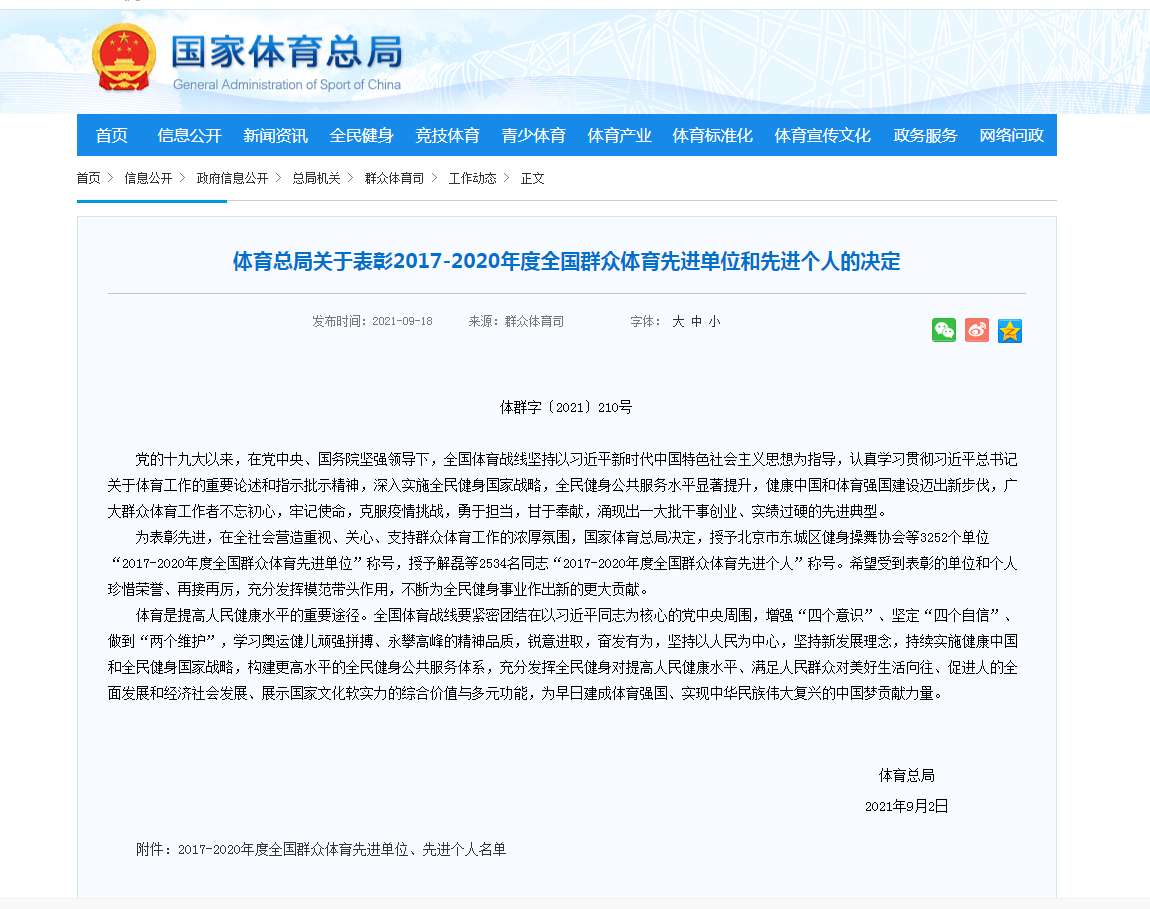Click 'General Administration of Sport of China' text
The image size is (1150, 909).
coord(287,84)
